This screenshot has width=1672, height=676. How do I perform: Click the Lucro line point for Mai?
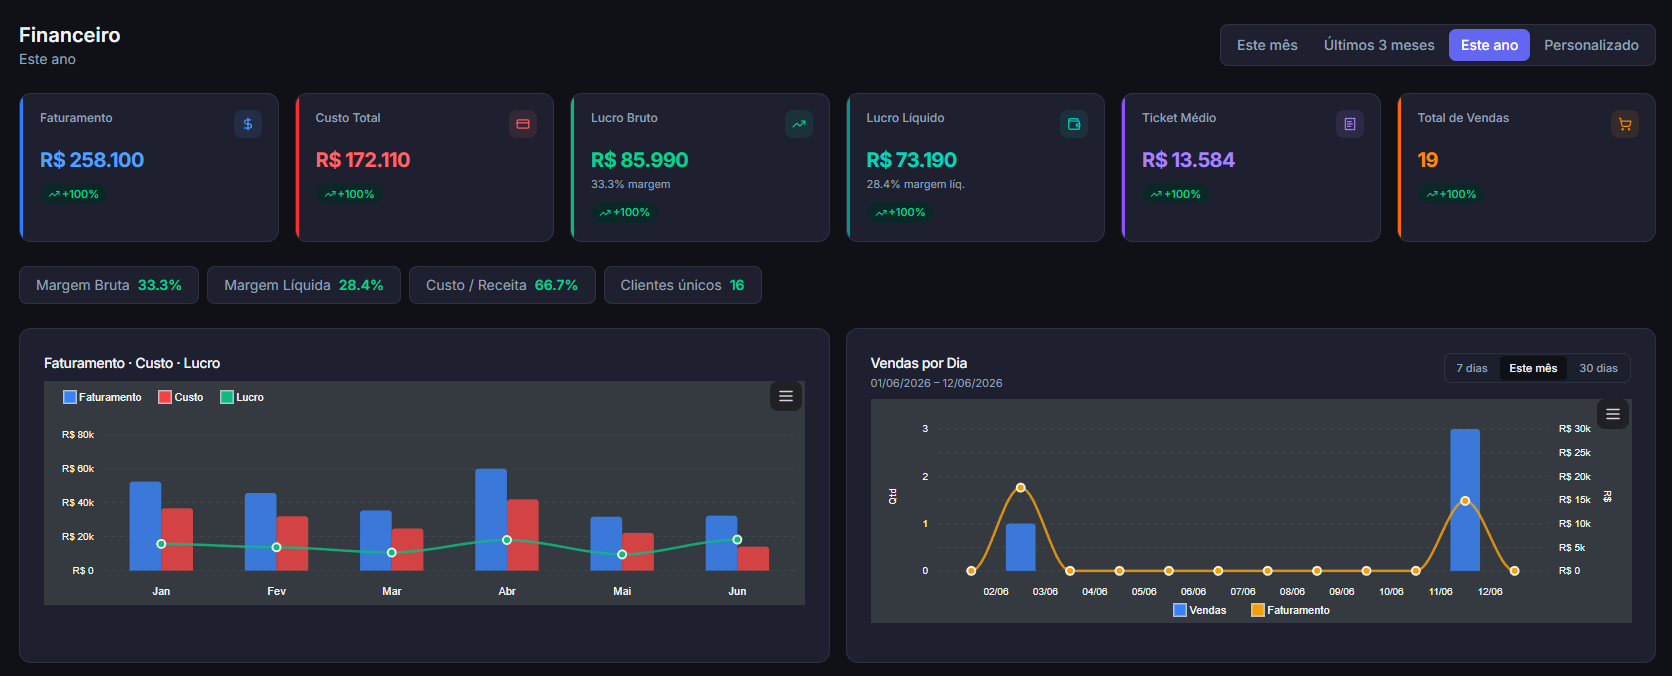pyautogui.click(x=622, y=554)
